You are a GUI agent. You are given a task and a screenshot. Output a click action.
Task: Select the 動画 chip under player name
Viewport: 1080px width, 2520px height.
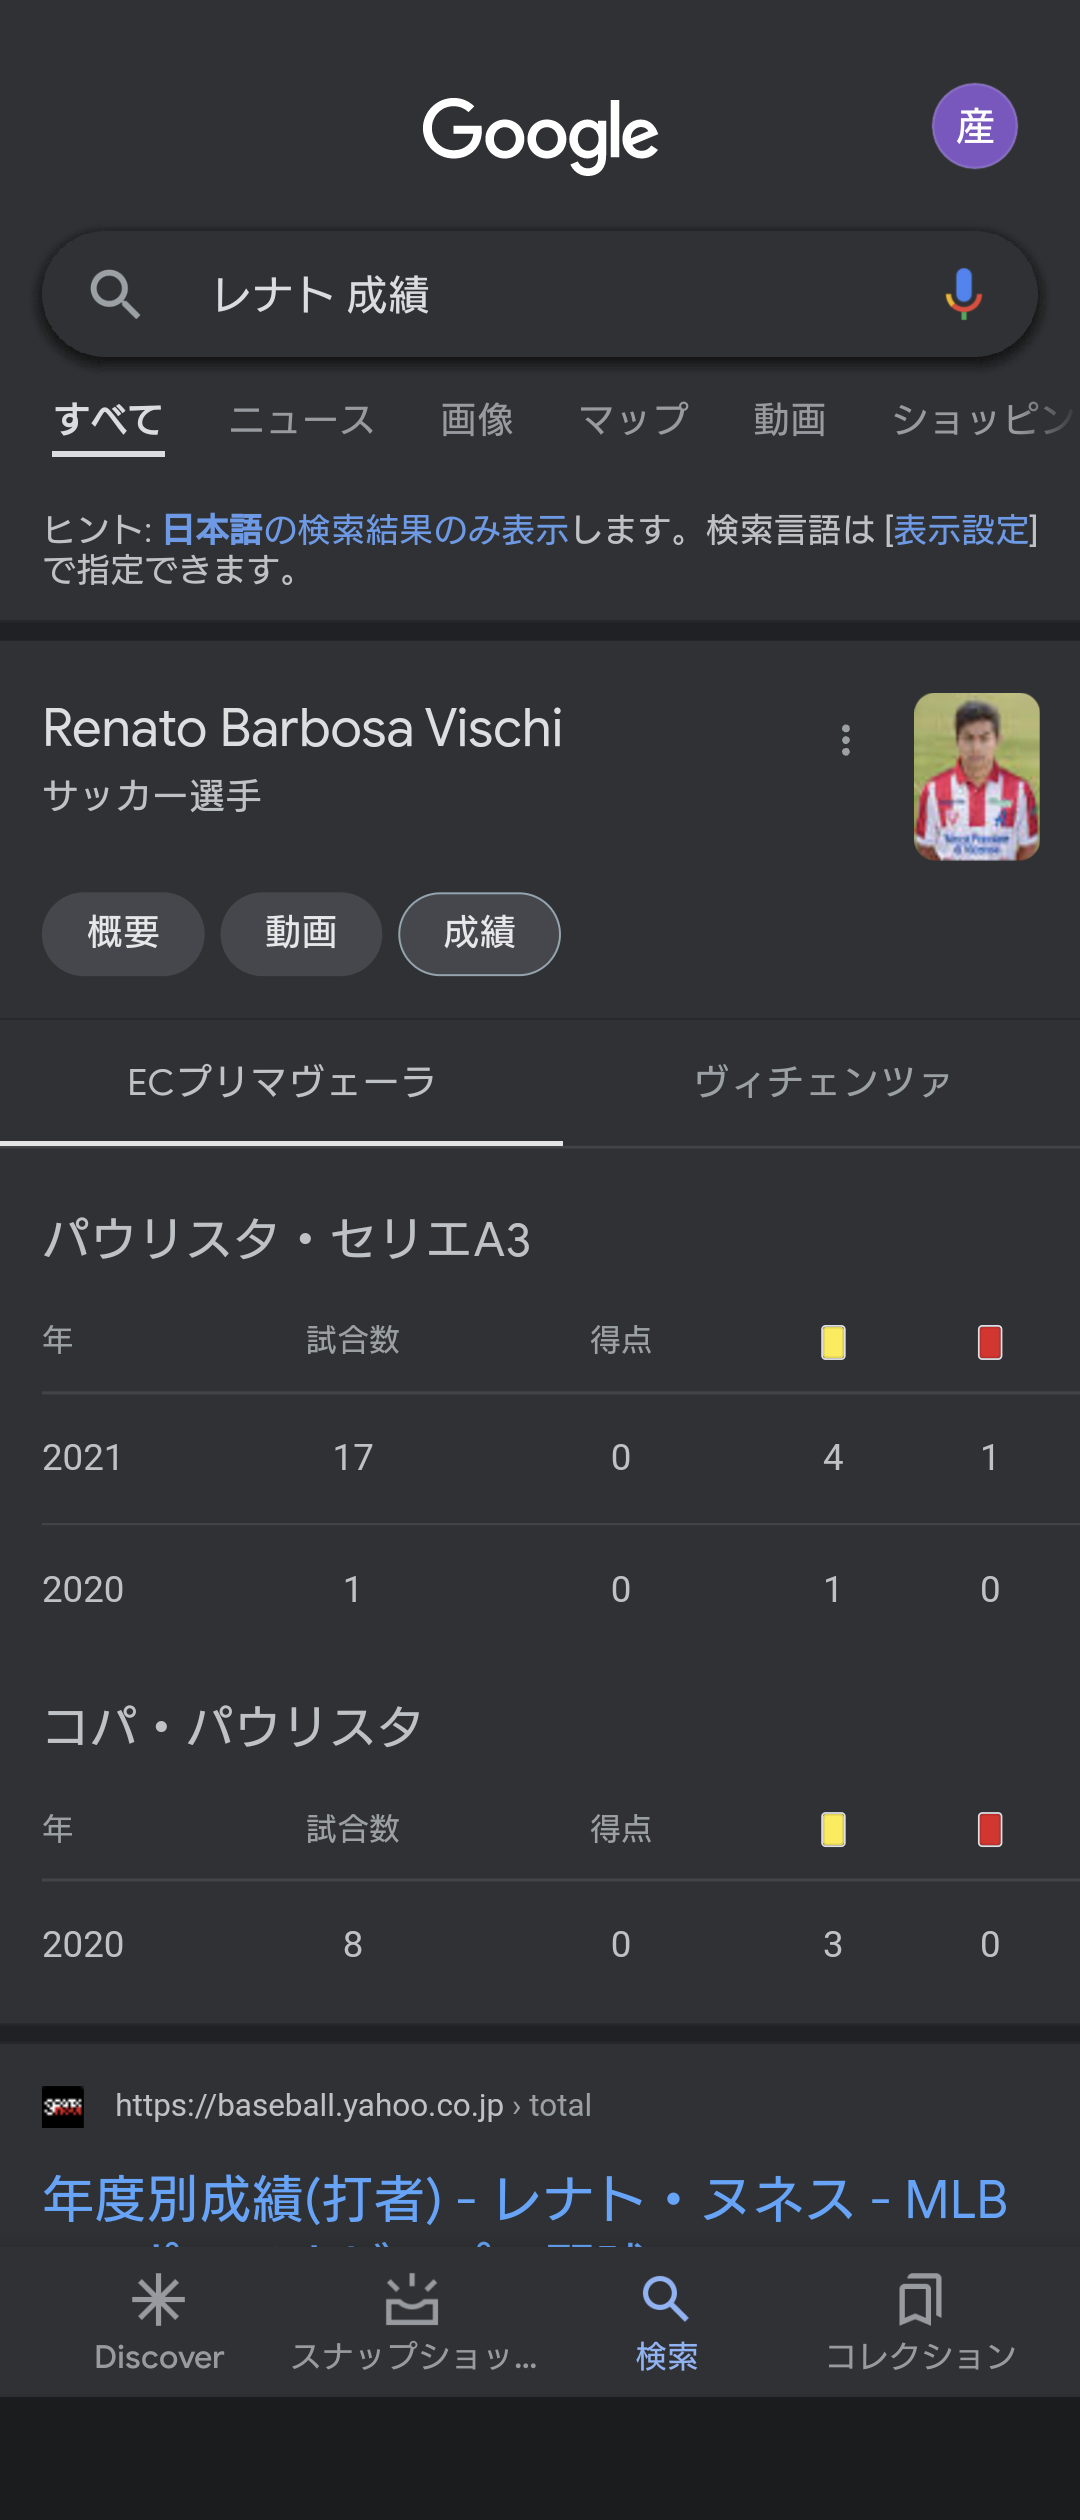(301, 933)
